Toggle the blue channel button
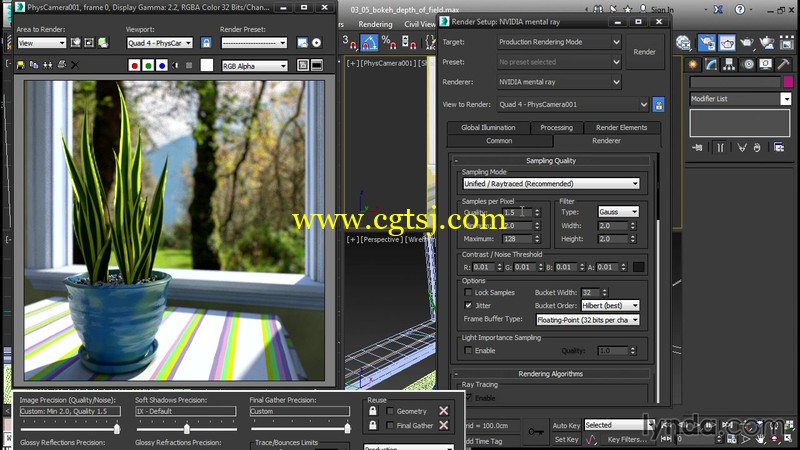The height and width of the screenshot is (450, 800). click(162, 65)
